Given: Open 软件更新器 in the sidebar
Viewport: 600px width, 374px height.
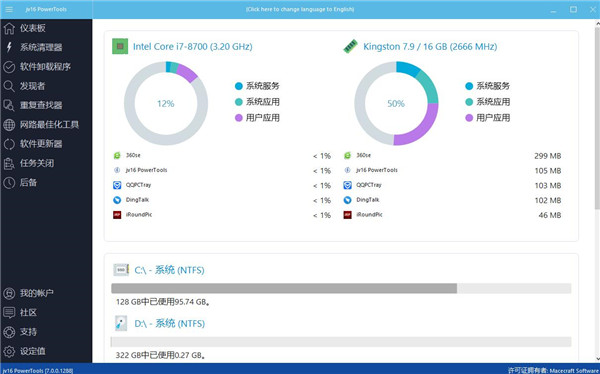Looking at the screenshot, I should (x=41, y=144).
